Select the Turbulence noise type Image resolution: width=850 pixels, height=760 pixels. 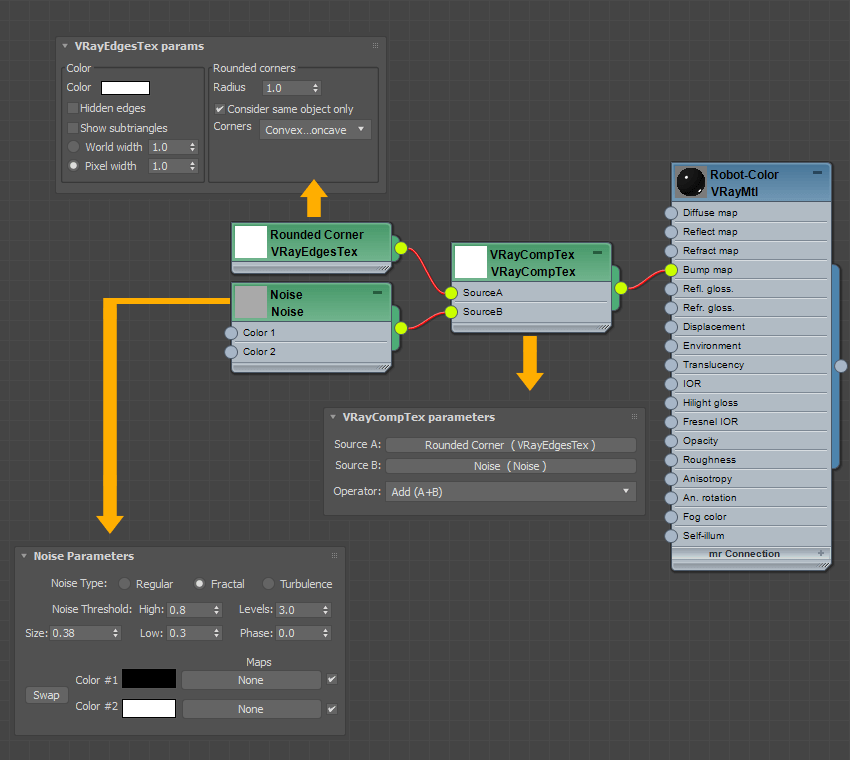coord(268,584)
